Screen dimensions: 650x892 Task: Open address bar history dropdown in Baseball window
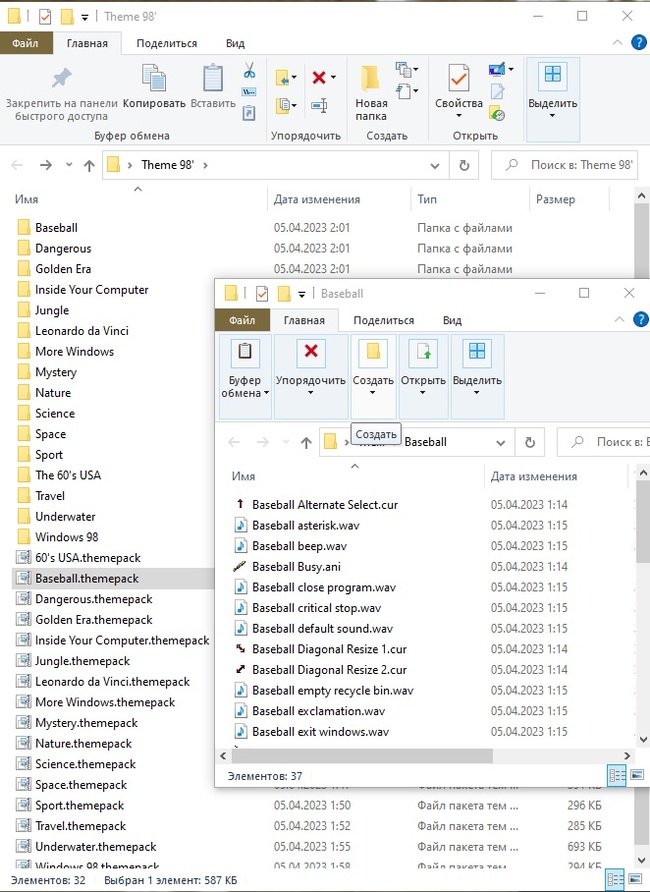point(502,442)
